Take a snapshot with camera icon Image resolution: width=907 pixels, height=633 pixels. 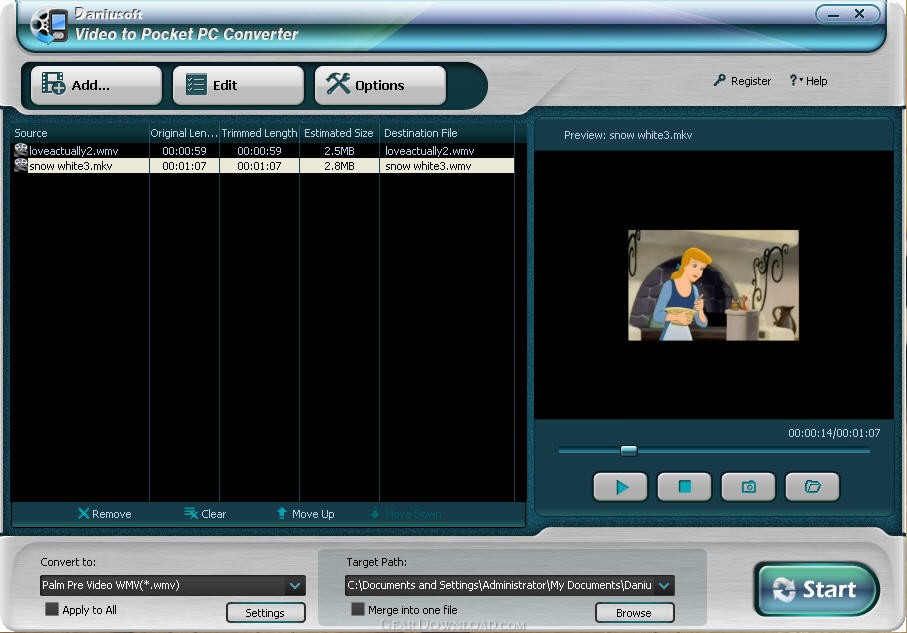point(749,487)
